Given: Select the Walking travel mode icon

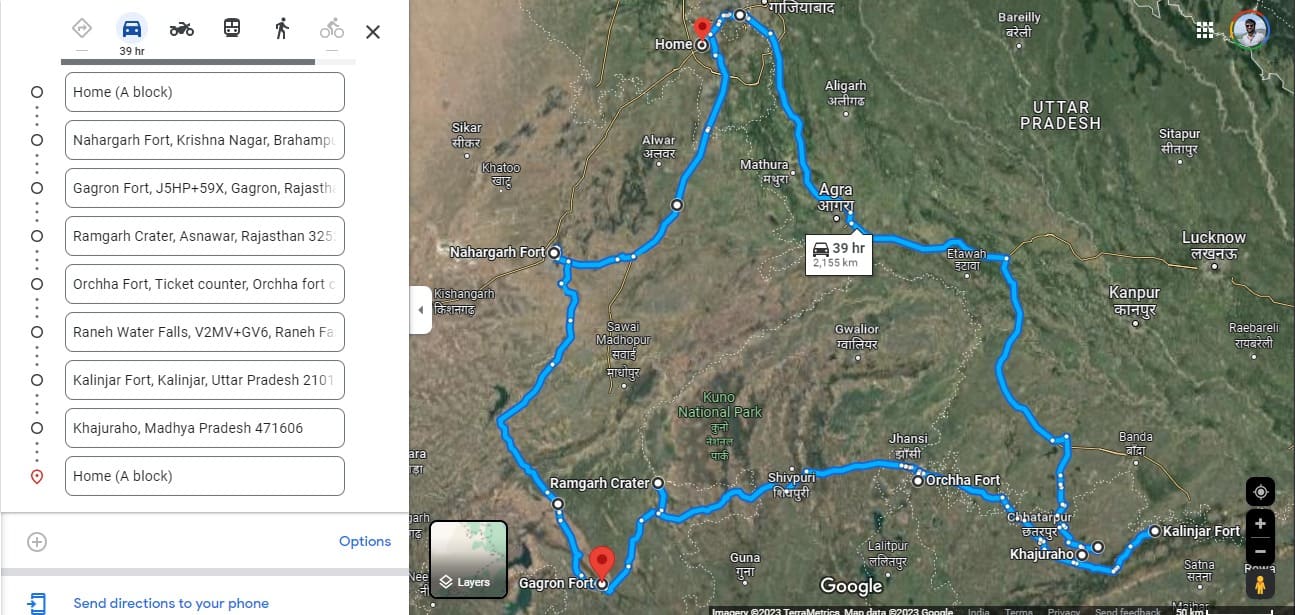Looking at the screenshot, I should (x=282, y=29).
